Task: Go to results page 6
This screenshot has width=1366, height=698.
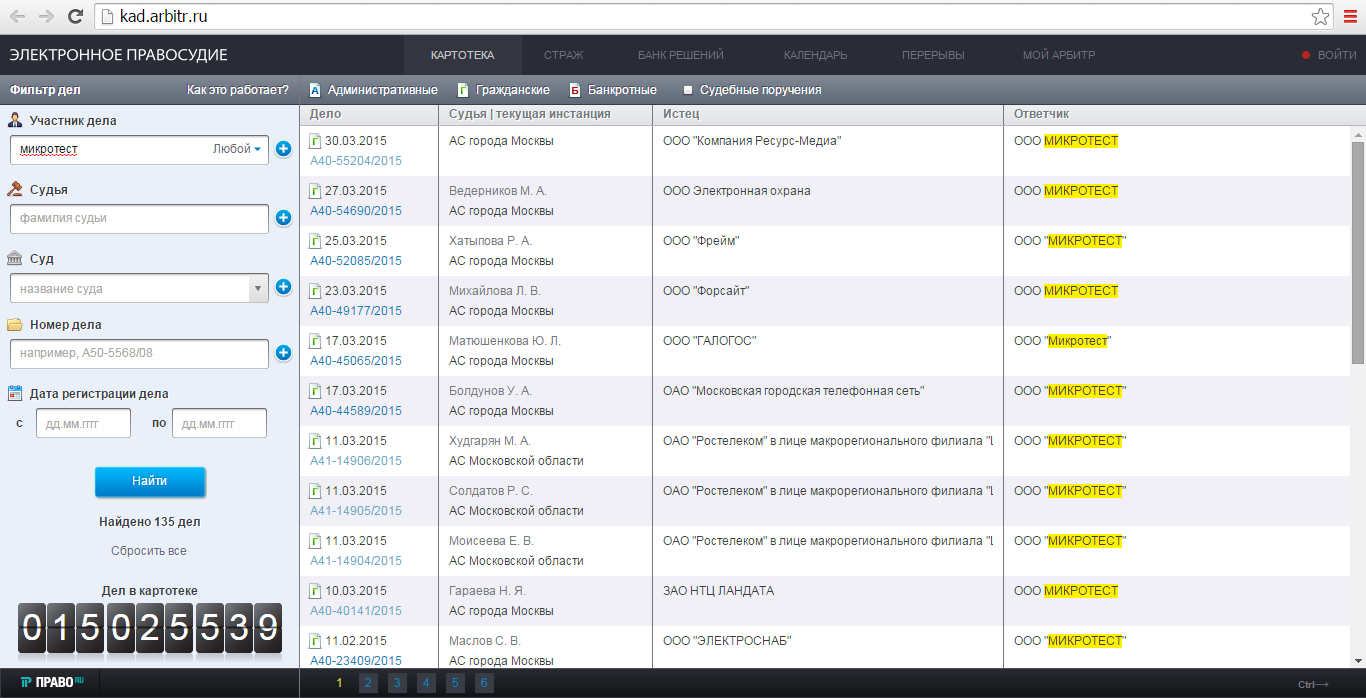Action: 484,684
